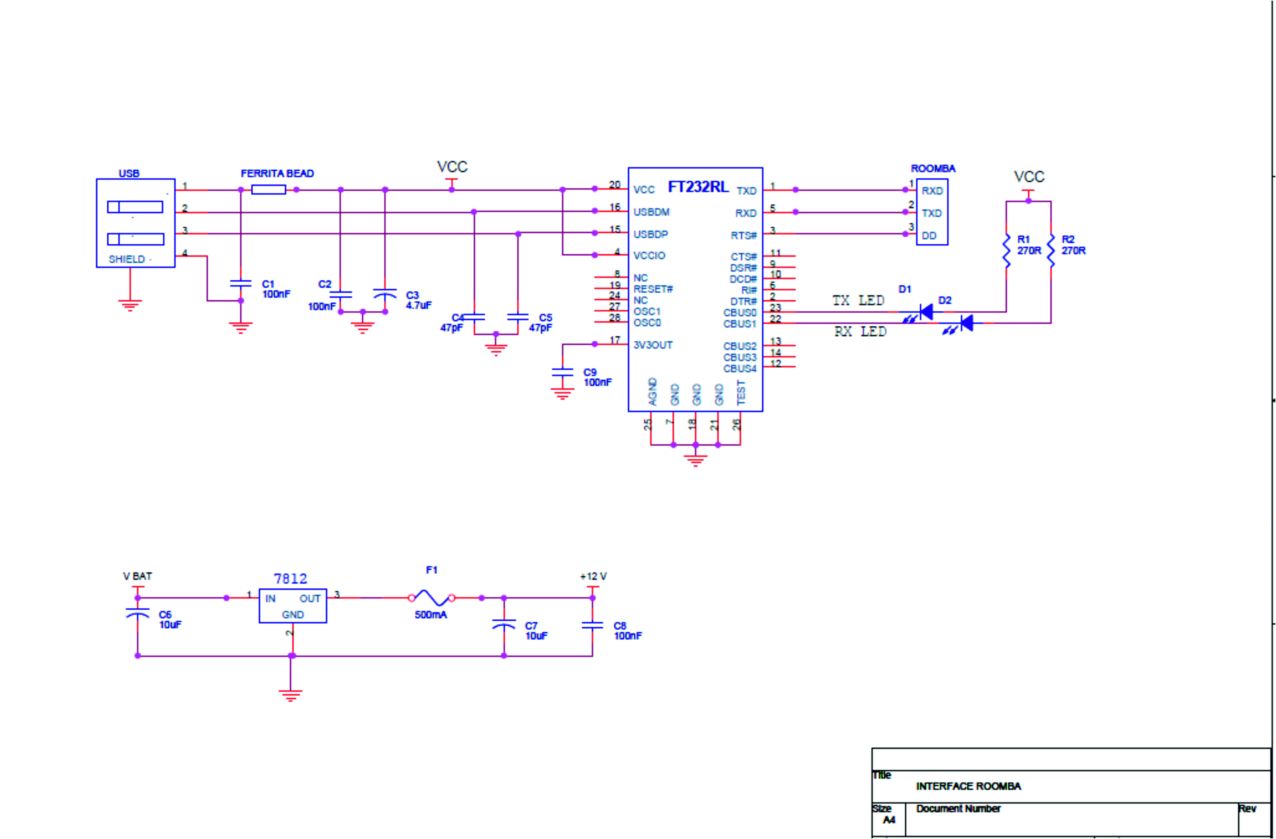
Task: Select the D1 TX LED diode symbol
Action: (x=925, y=312)
